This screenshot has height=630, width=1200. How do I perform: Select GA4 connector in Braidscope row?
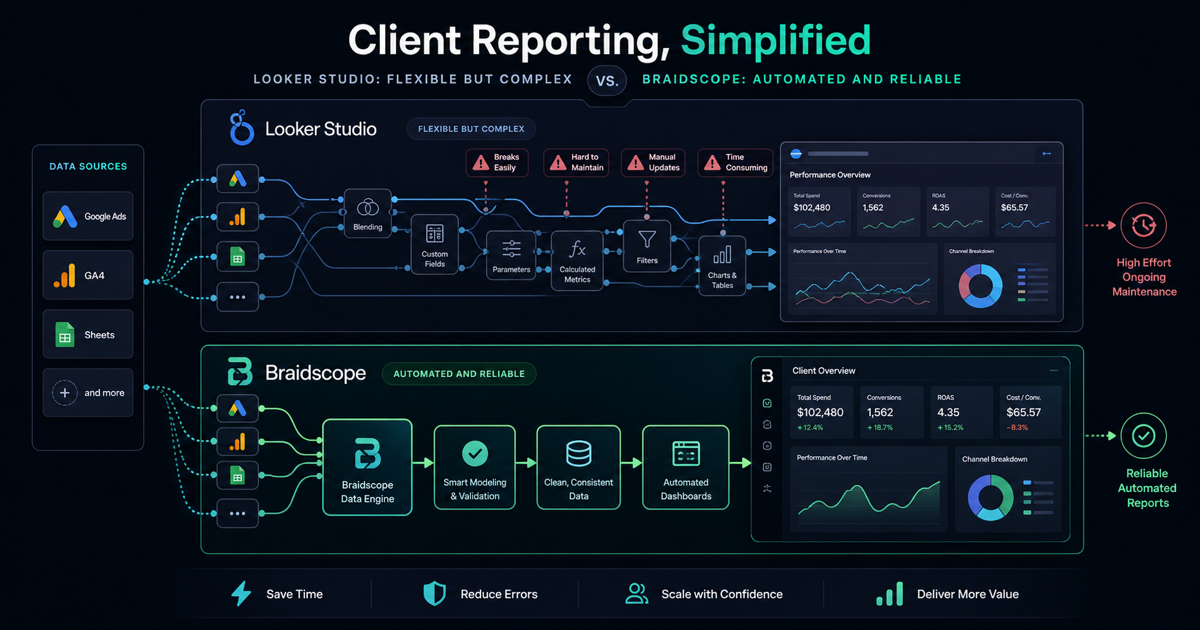pyautogui.click(x=238, y=441)
